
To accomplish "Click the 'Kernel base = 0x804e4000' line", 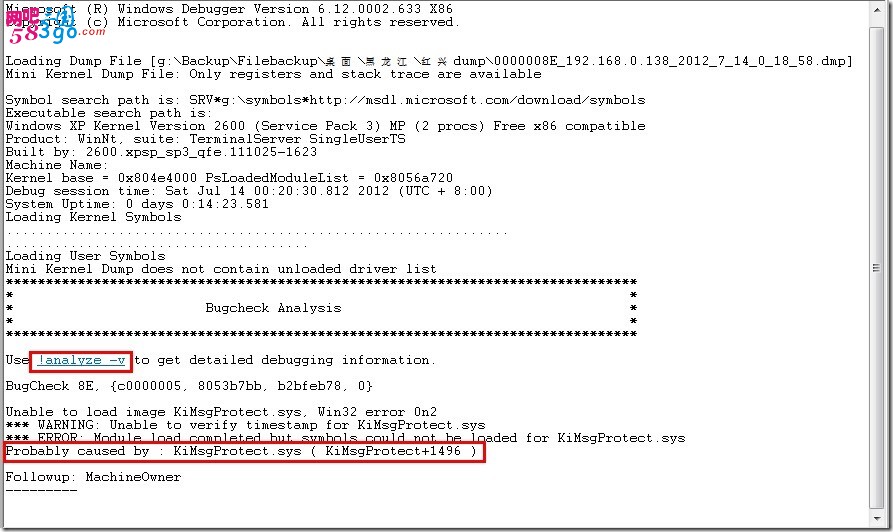I will pos(229,178).
